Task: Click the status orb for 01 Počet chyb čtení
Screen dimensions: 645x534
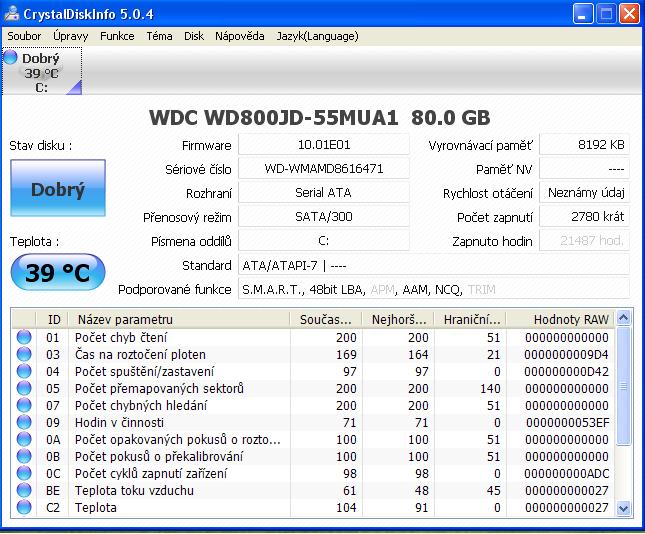Action: click(x=24, y=337)
